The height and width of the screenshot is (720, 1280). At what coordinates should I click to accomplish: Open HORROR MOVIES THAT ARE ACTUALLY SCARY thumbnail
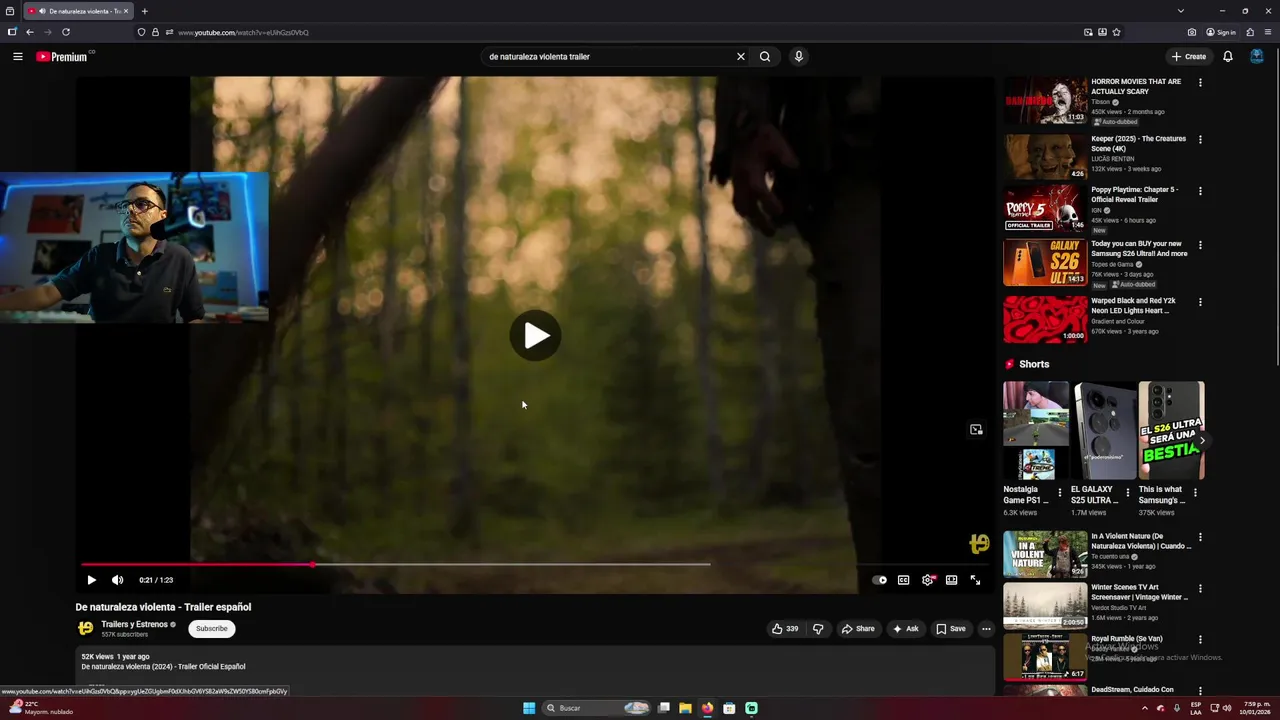1045,100
